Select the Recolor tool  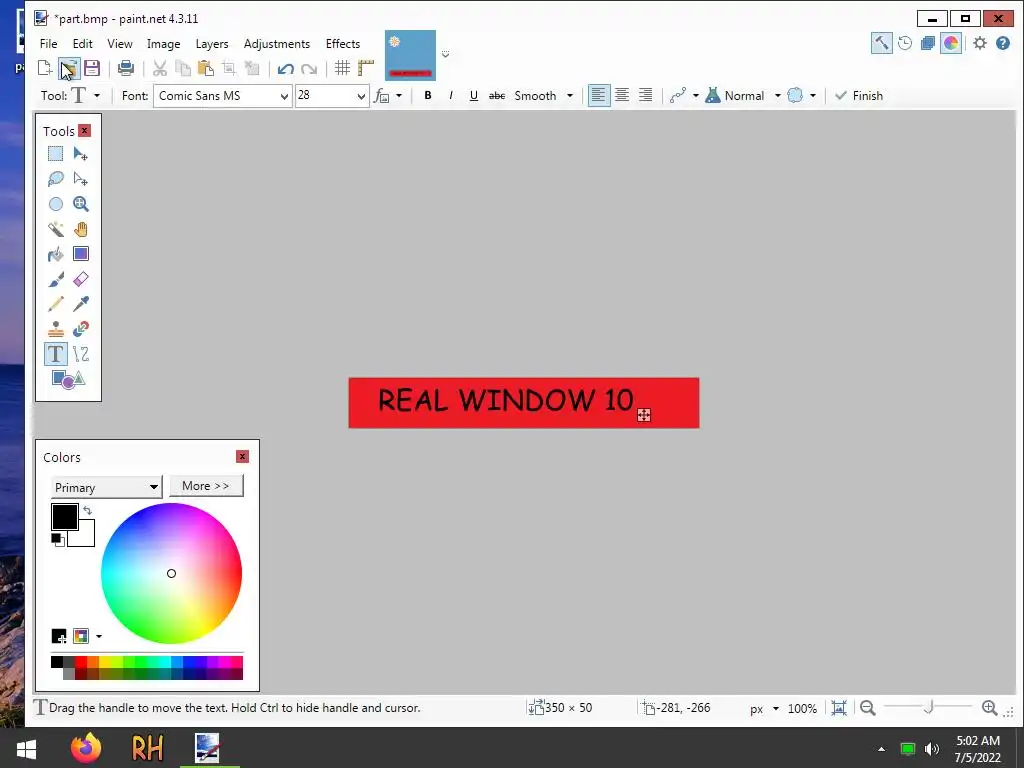[x=80, y=329]
